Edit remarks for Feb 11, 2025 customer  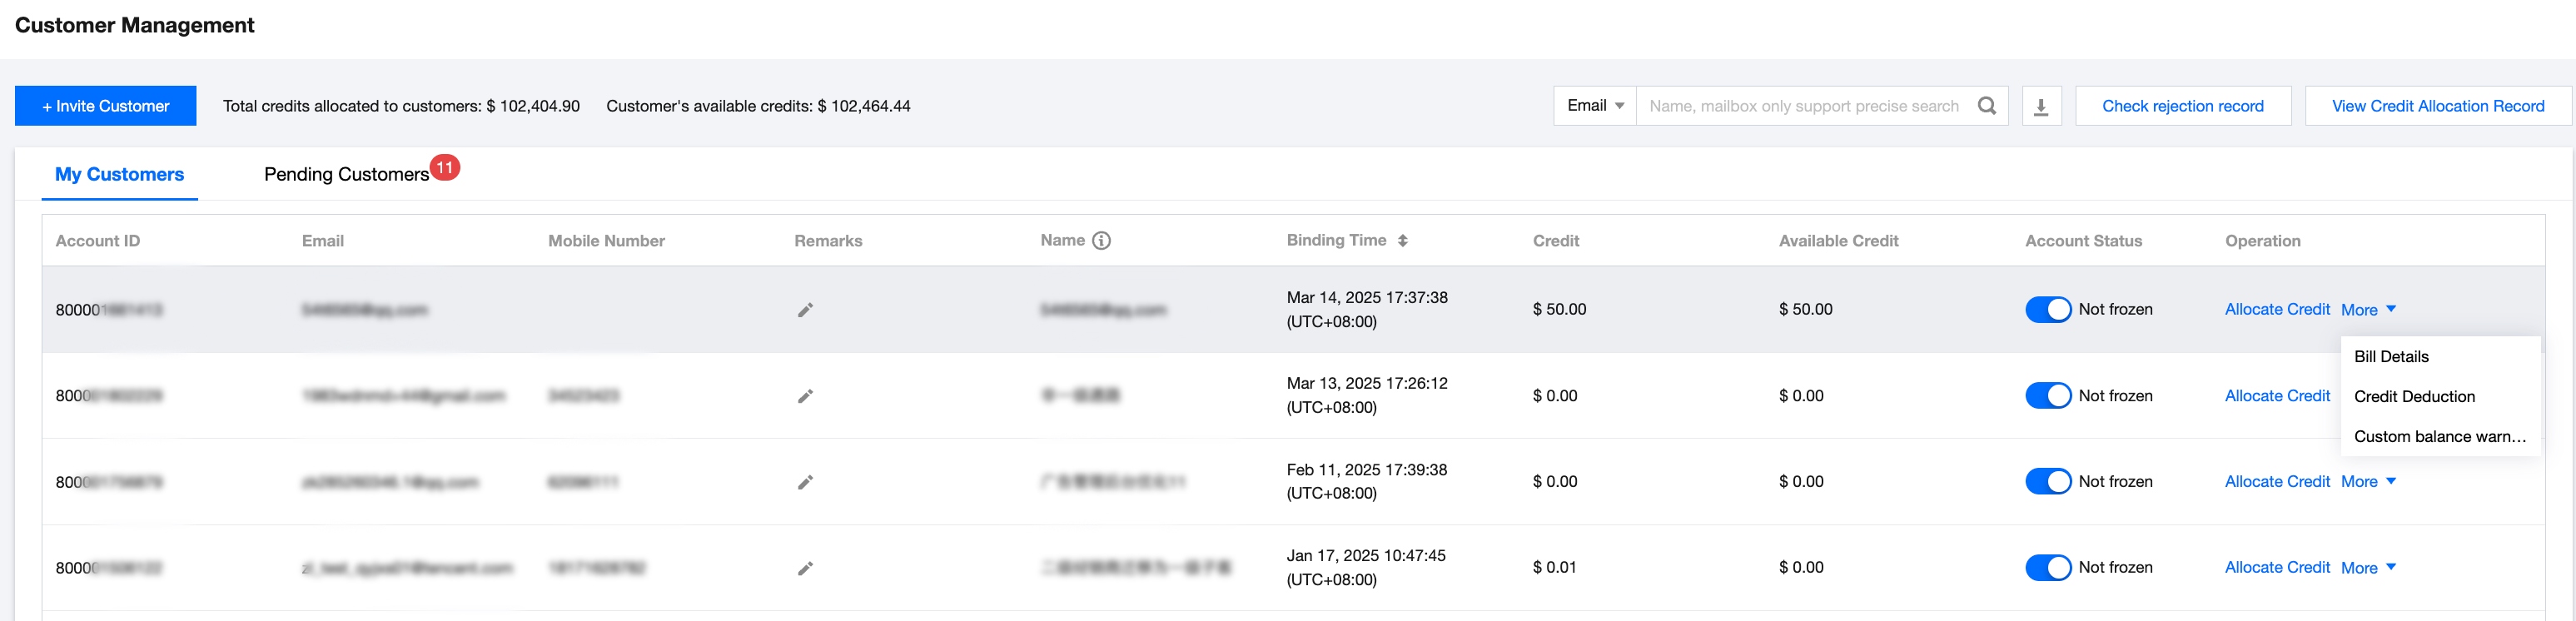pos(805,482)
